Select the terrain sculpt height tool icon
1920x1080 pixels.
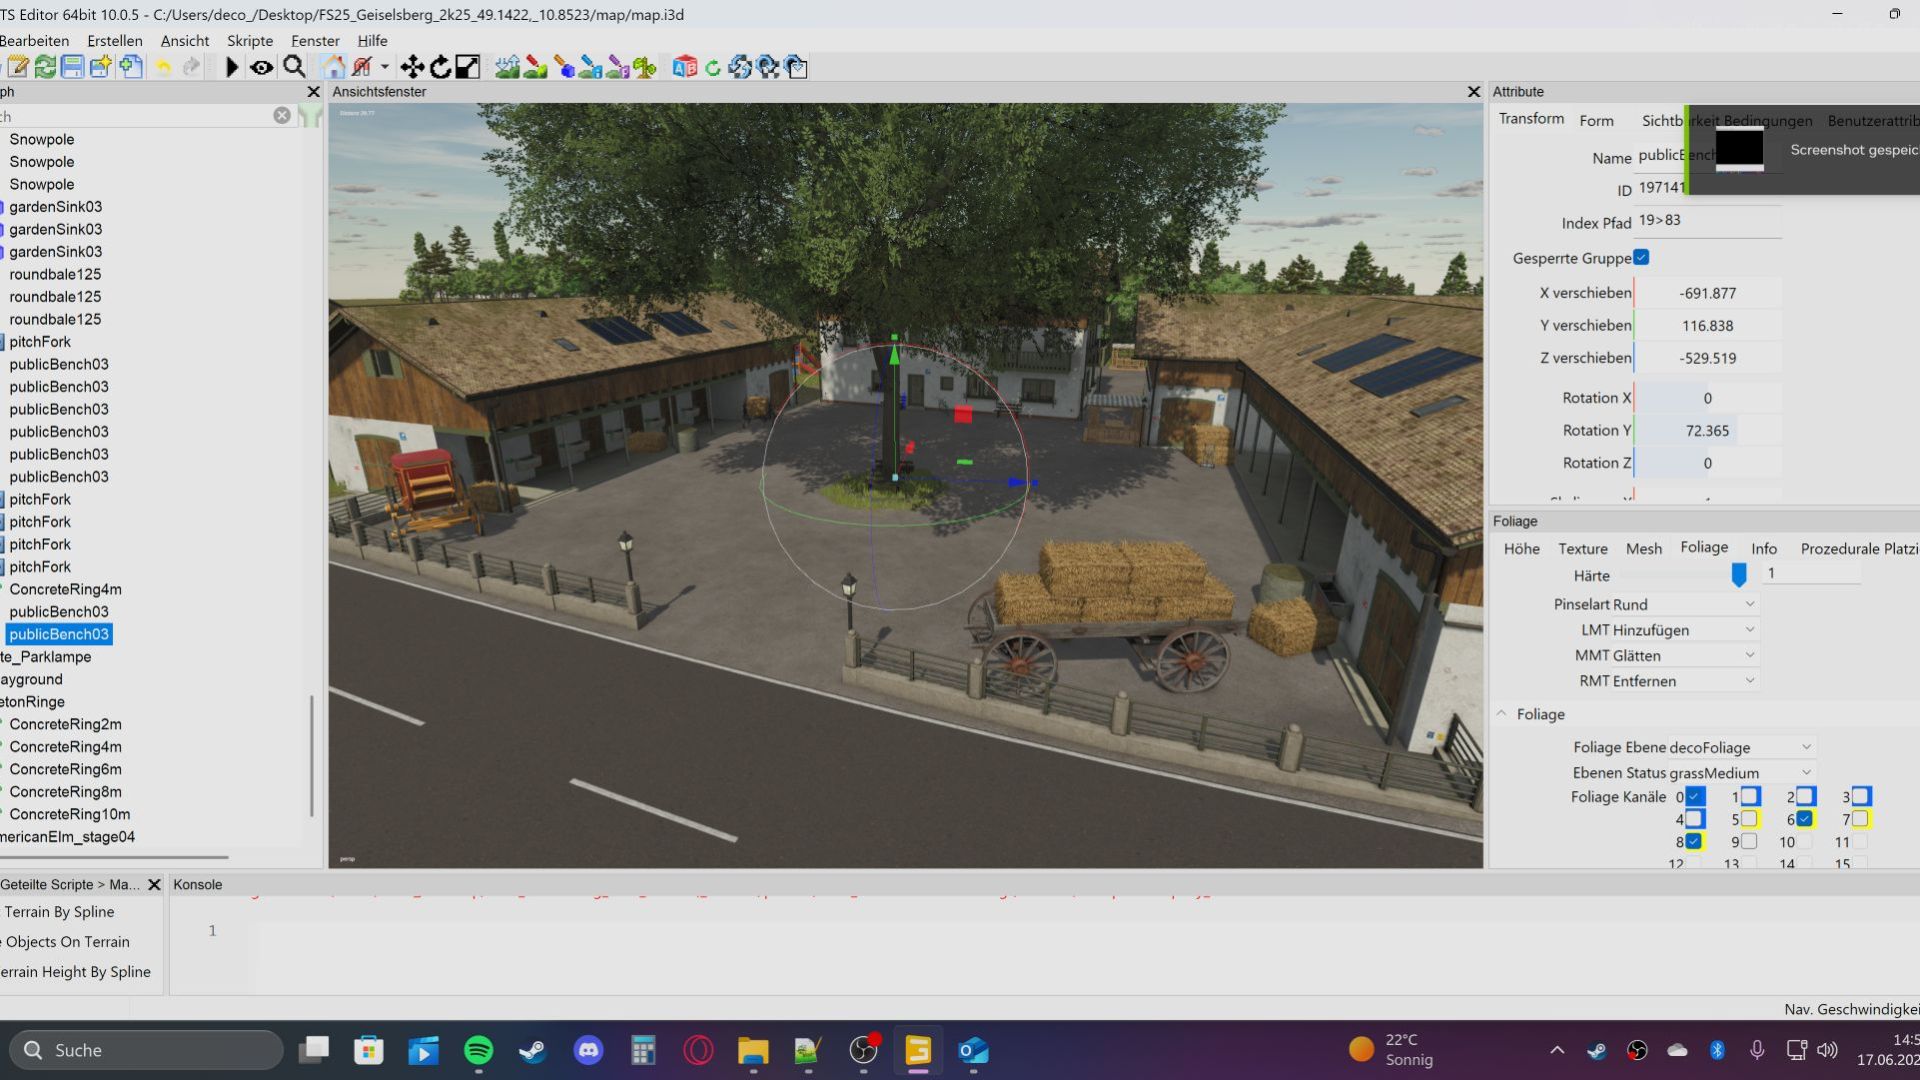[x=507, y=67]
